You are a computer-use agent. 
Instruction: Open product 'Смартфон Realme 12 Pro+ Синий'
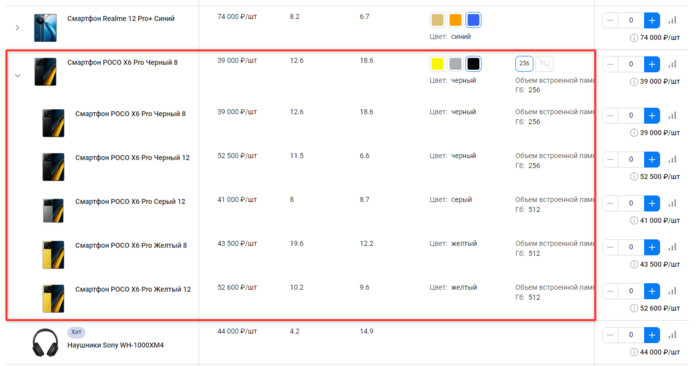click(x=121, y=19)
